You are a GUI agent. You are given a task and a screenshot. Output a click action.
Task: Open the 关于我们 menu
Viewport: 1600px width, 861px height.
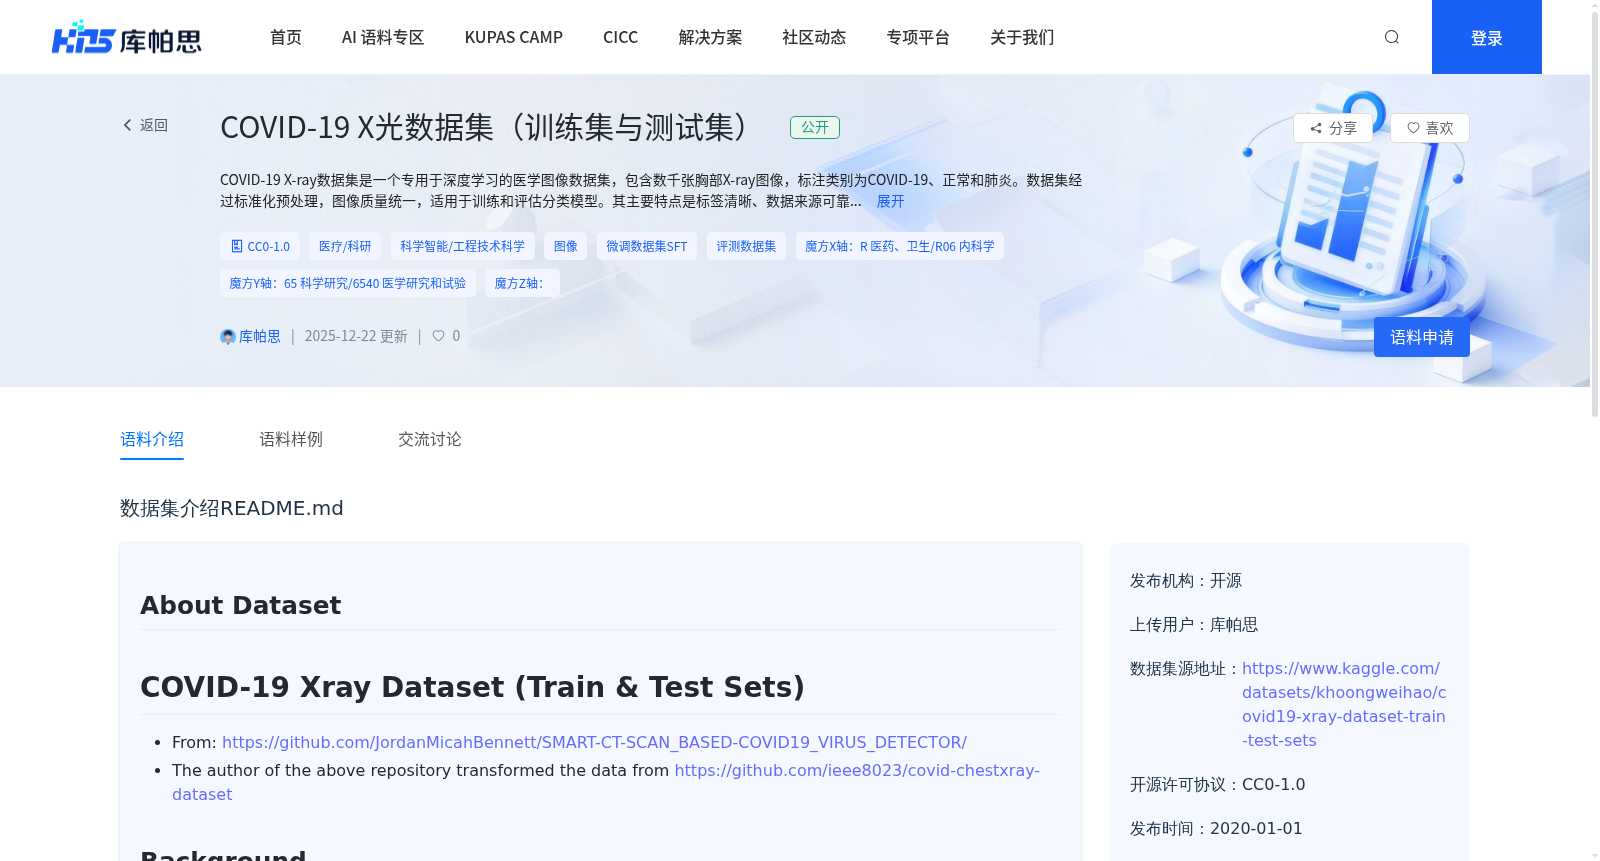click(x=1022, y=37)
